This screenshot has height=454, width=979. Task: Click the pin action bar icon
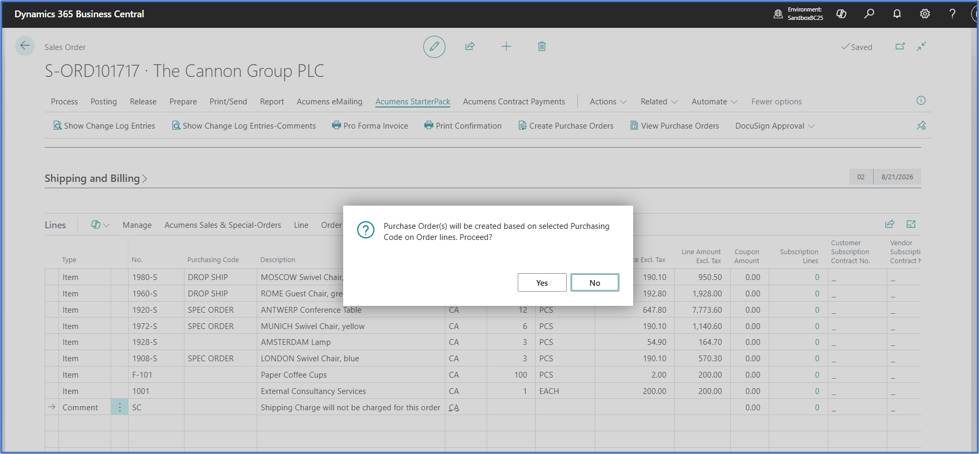[x=921, y=126]
